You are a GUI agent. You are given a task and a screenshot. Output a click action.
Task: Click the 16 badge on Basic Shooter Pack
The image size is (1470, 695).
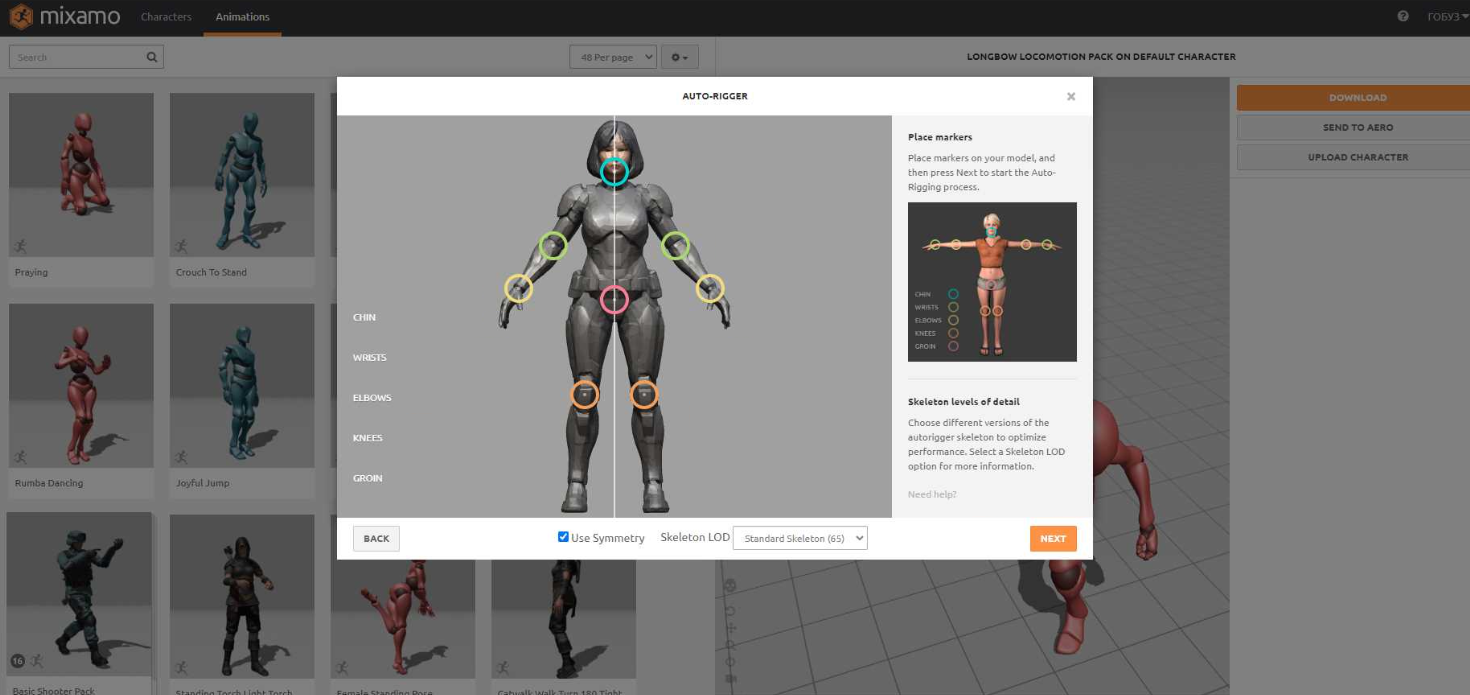[18, 661]
